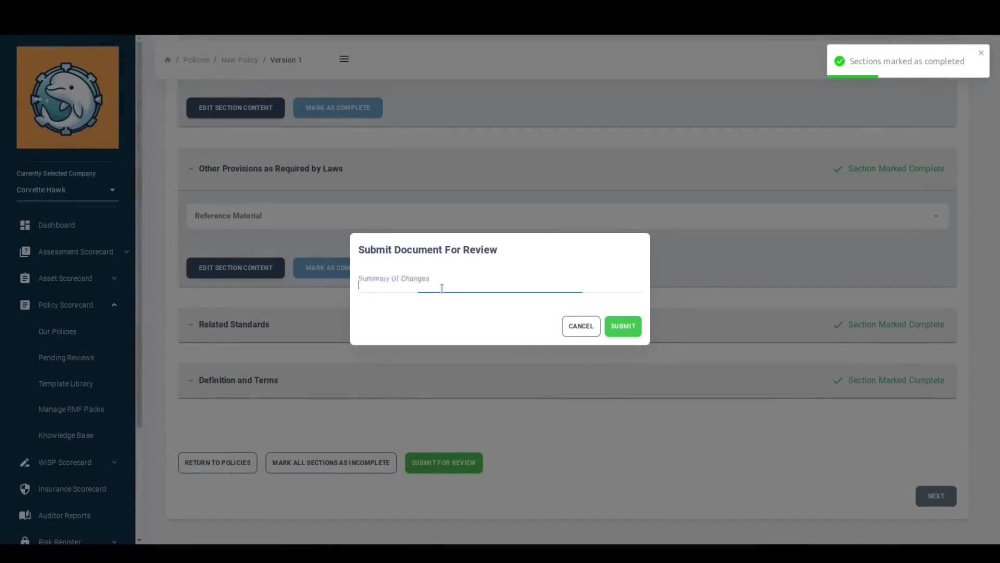The height and width of the screenshot is (563, 1000).
Task: Click the Auditor Reports icon
Action: (x=25, y=515)
